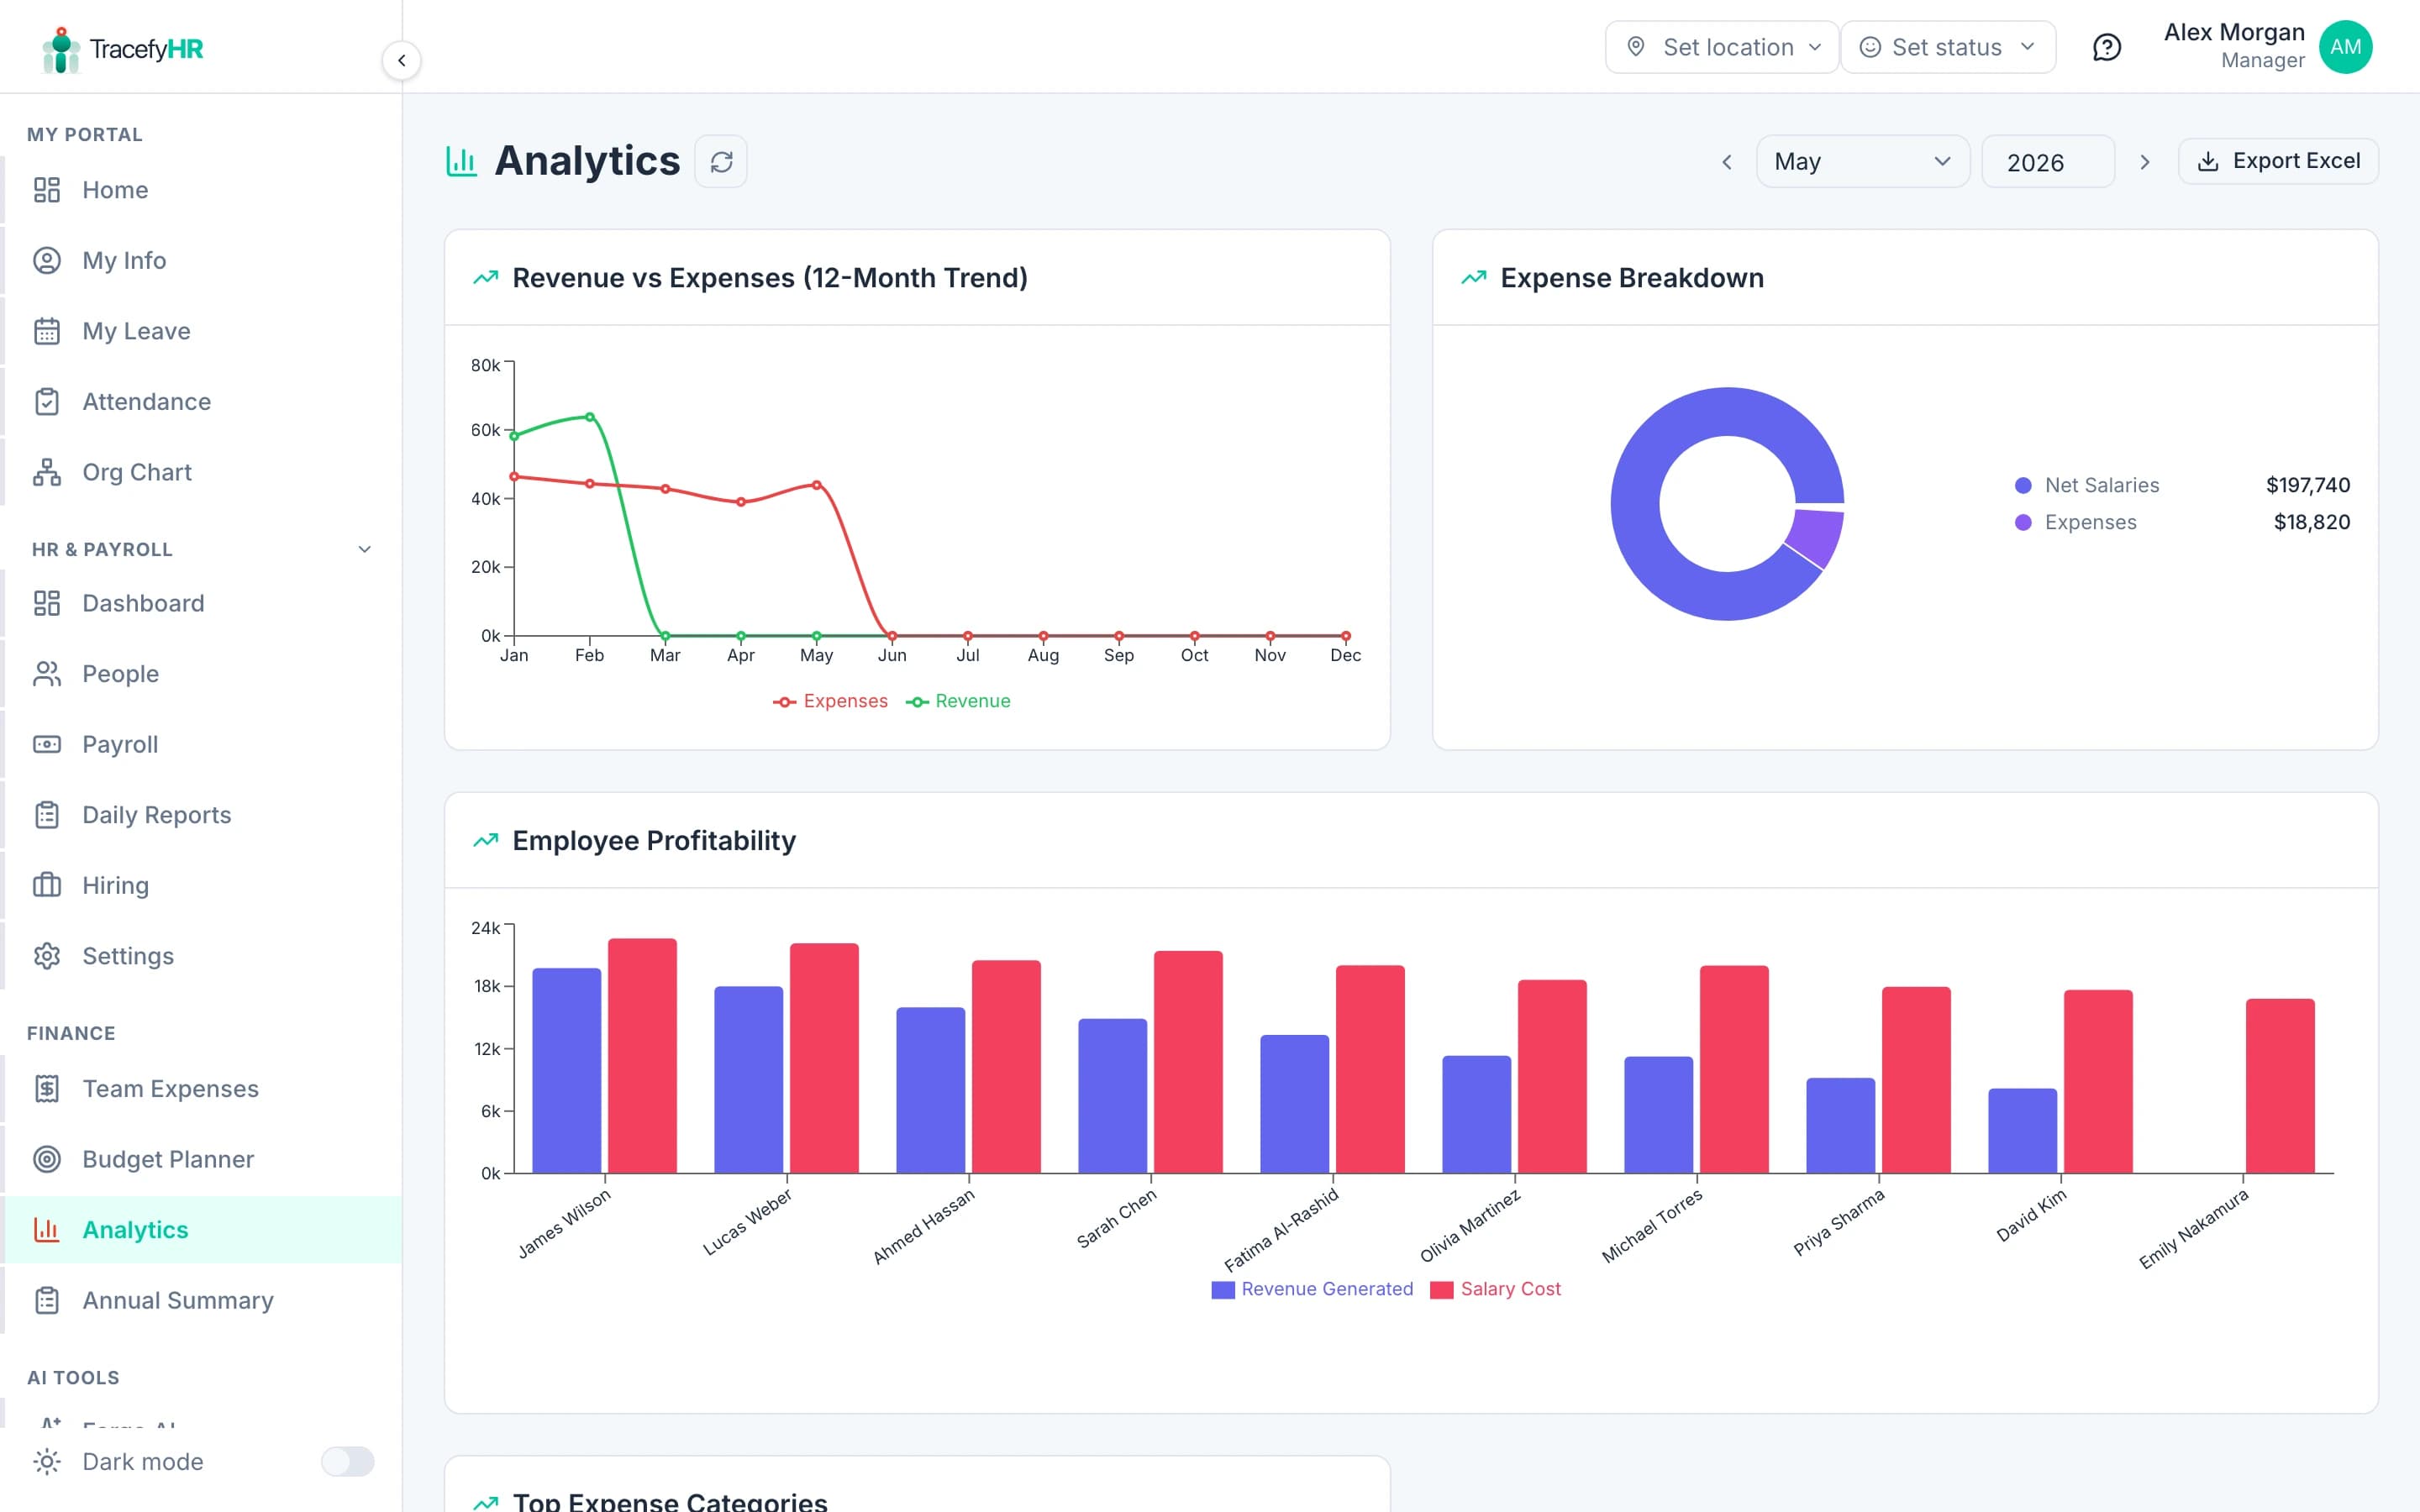Open the Set status dropdown

pos(1948,47)
